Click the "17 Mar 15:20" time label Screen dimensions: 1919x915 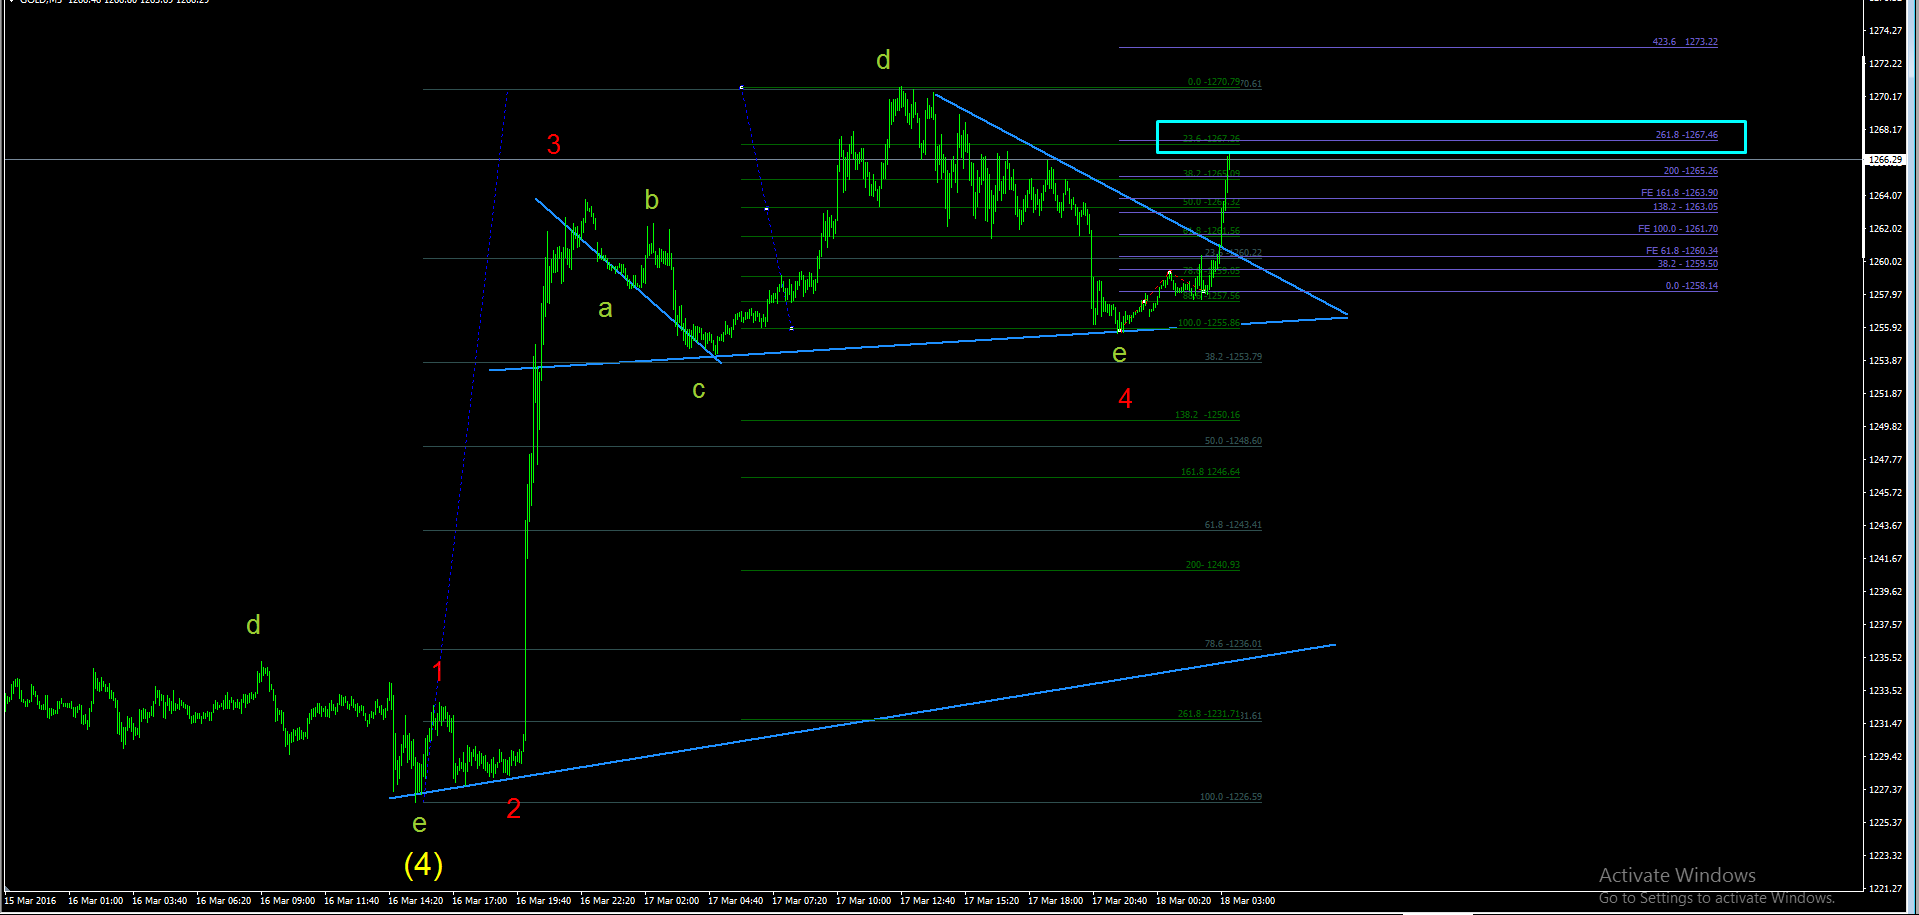991,901
